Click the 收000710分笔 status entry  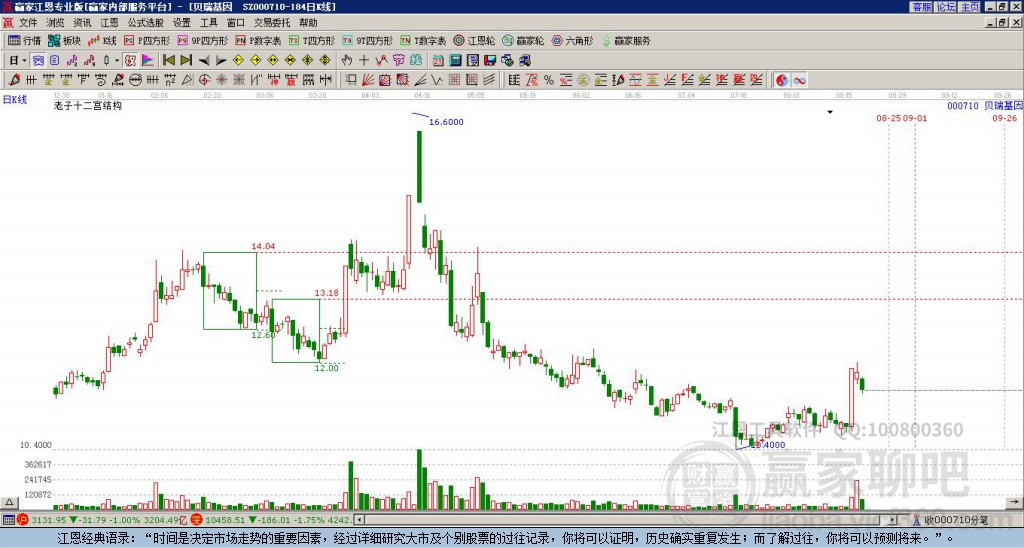[x=955, y=520]
